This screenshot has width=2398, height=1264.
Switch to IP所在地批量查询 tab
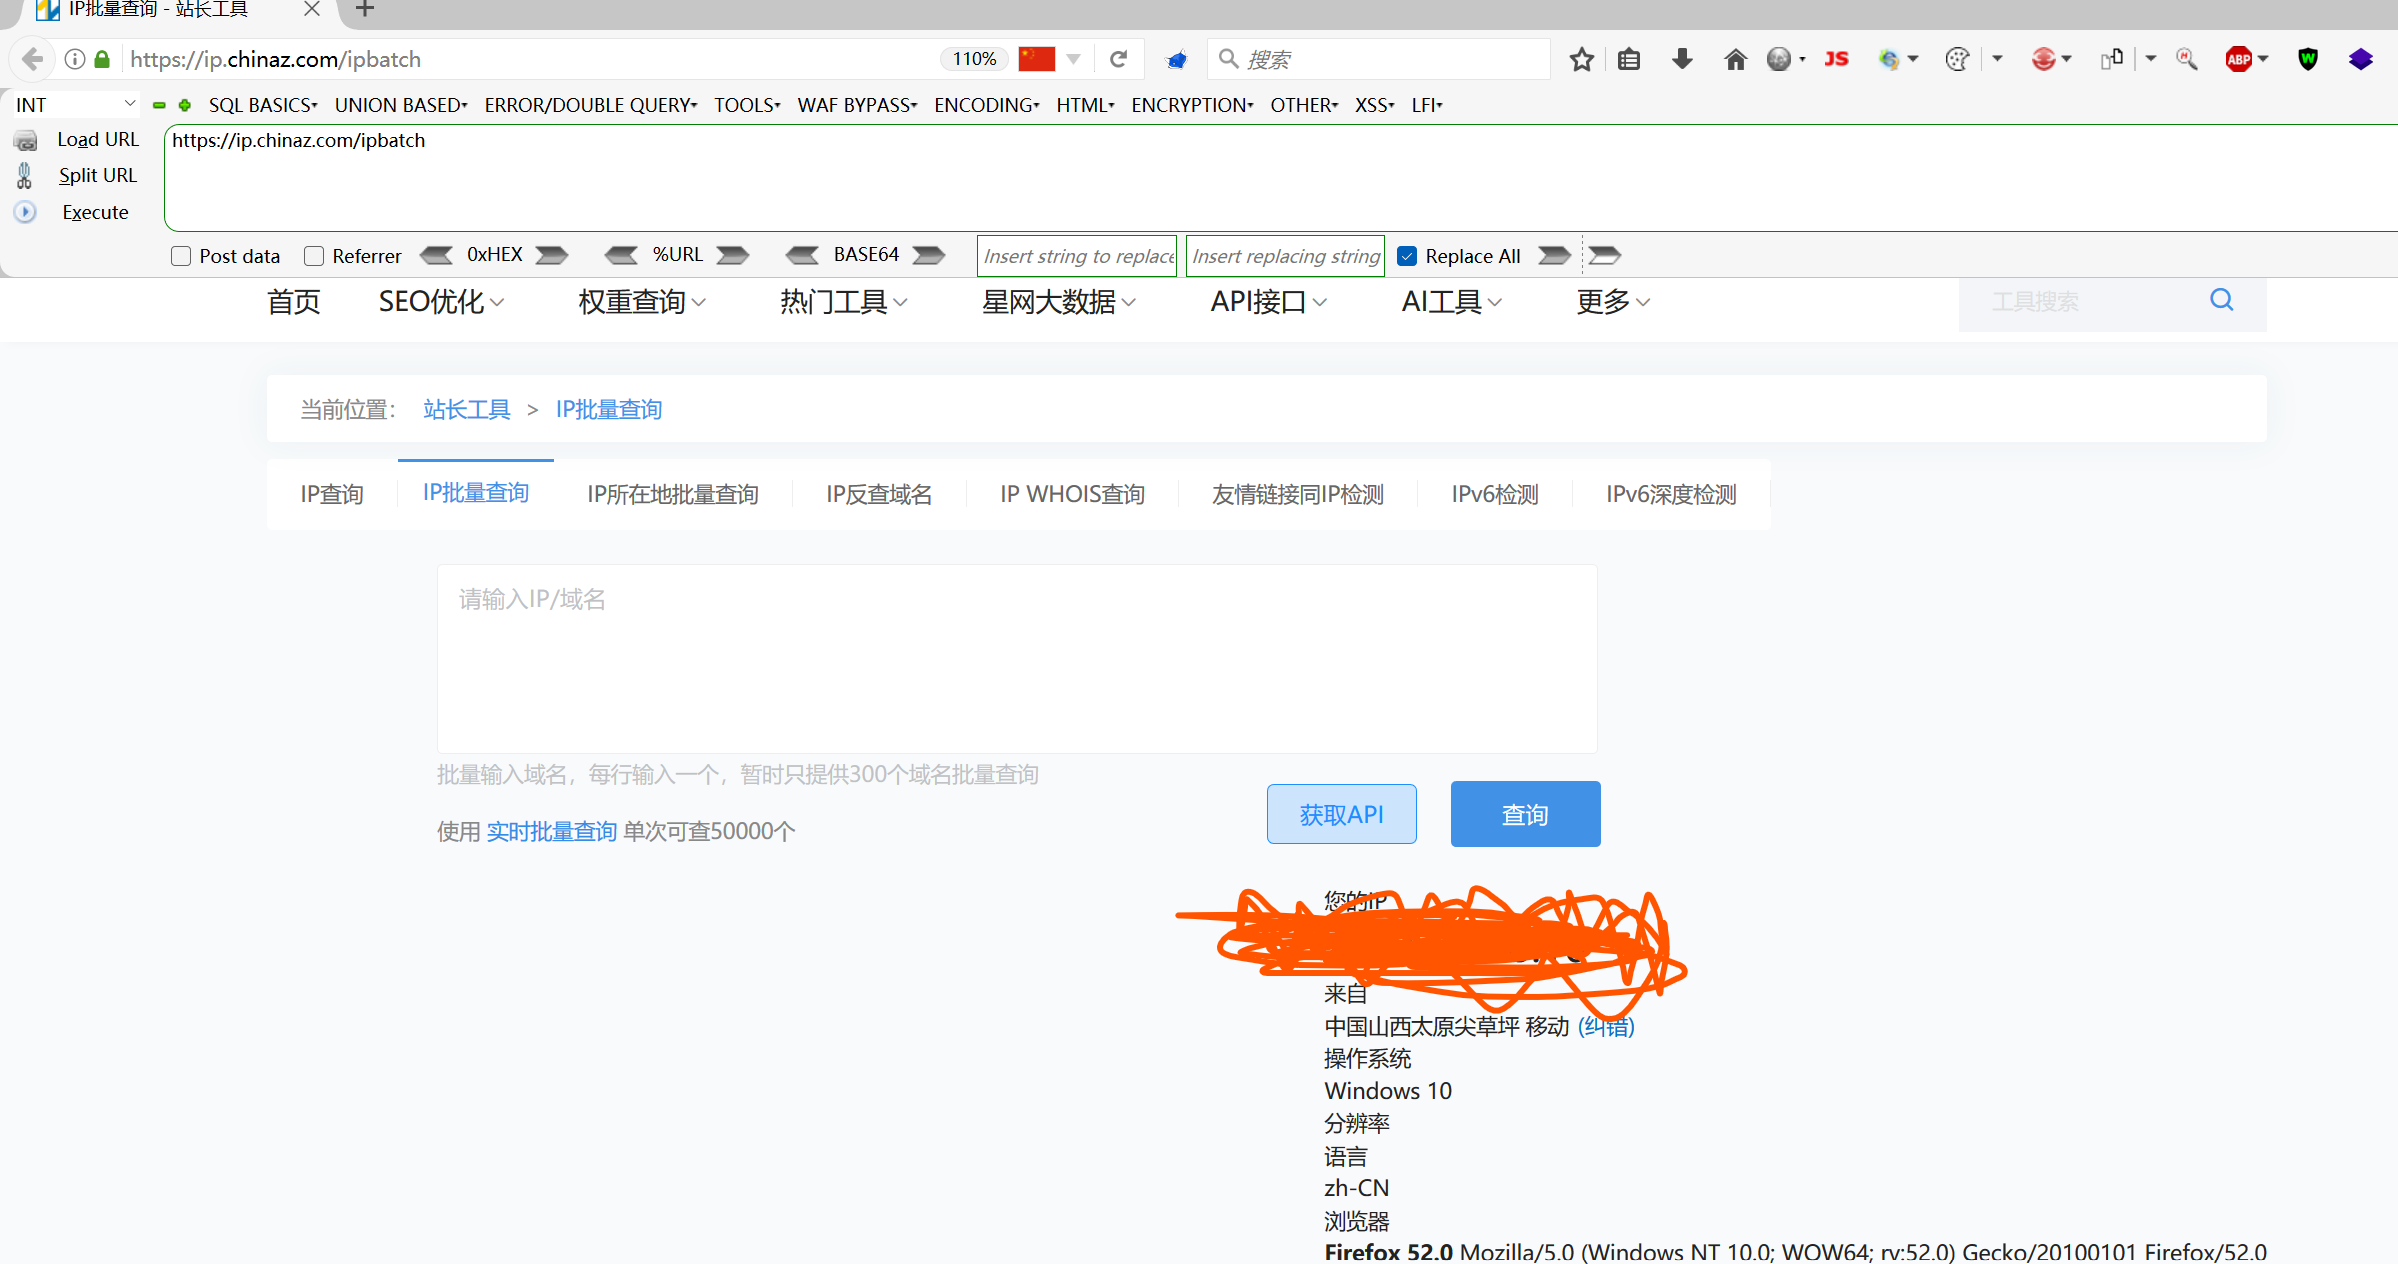click(x=673, y=494)
